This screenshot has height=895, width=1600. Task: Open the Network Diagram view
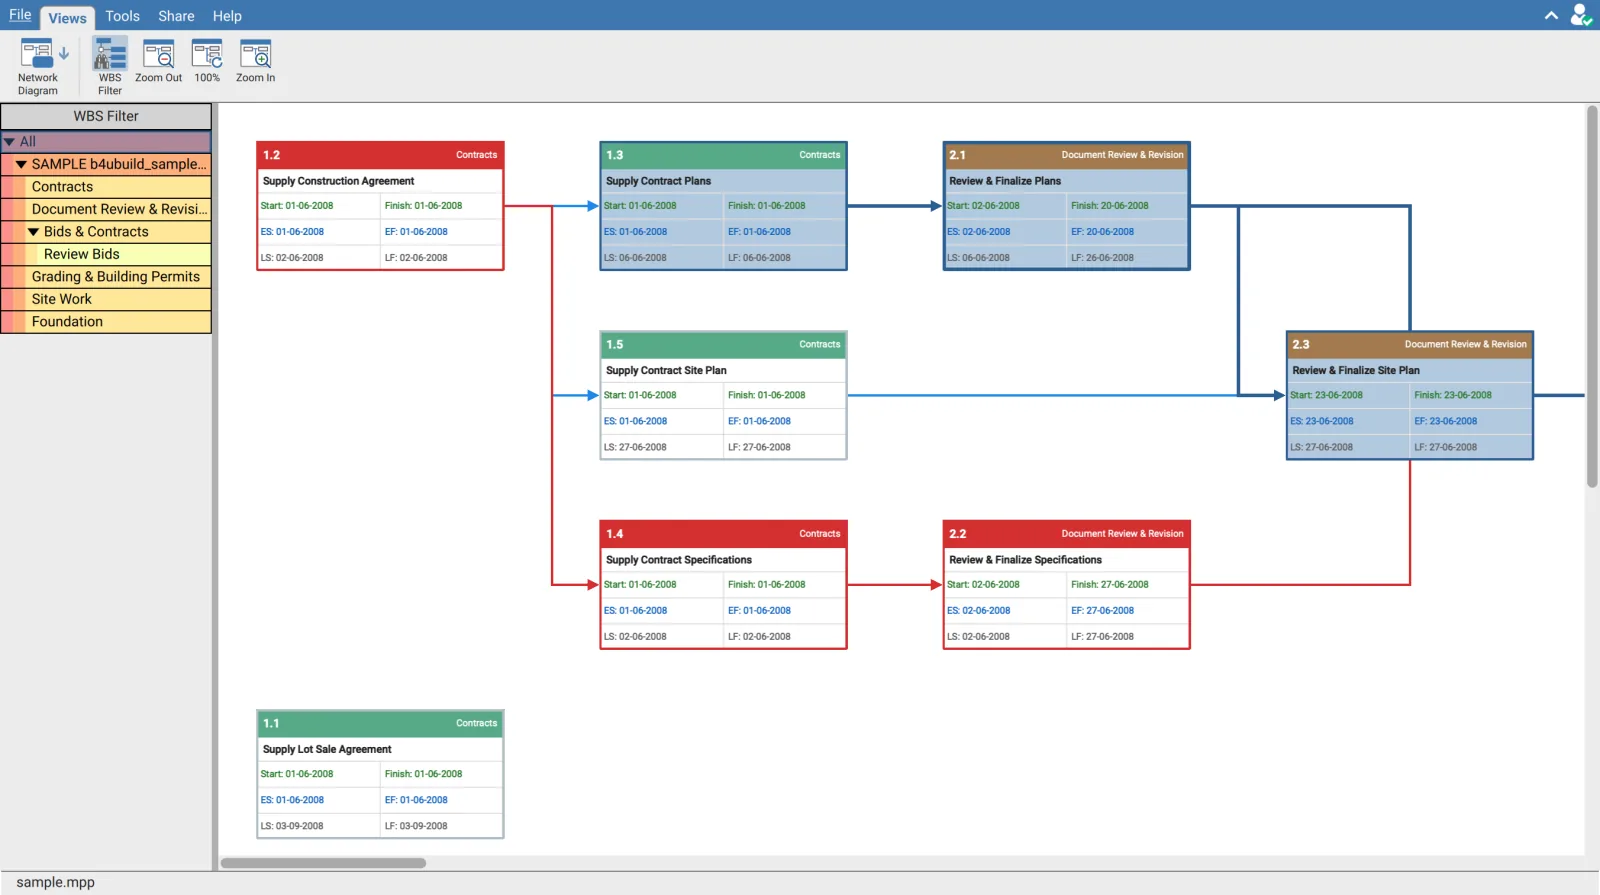click(x=37, y=66)
